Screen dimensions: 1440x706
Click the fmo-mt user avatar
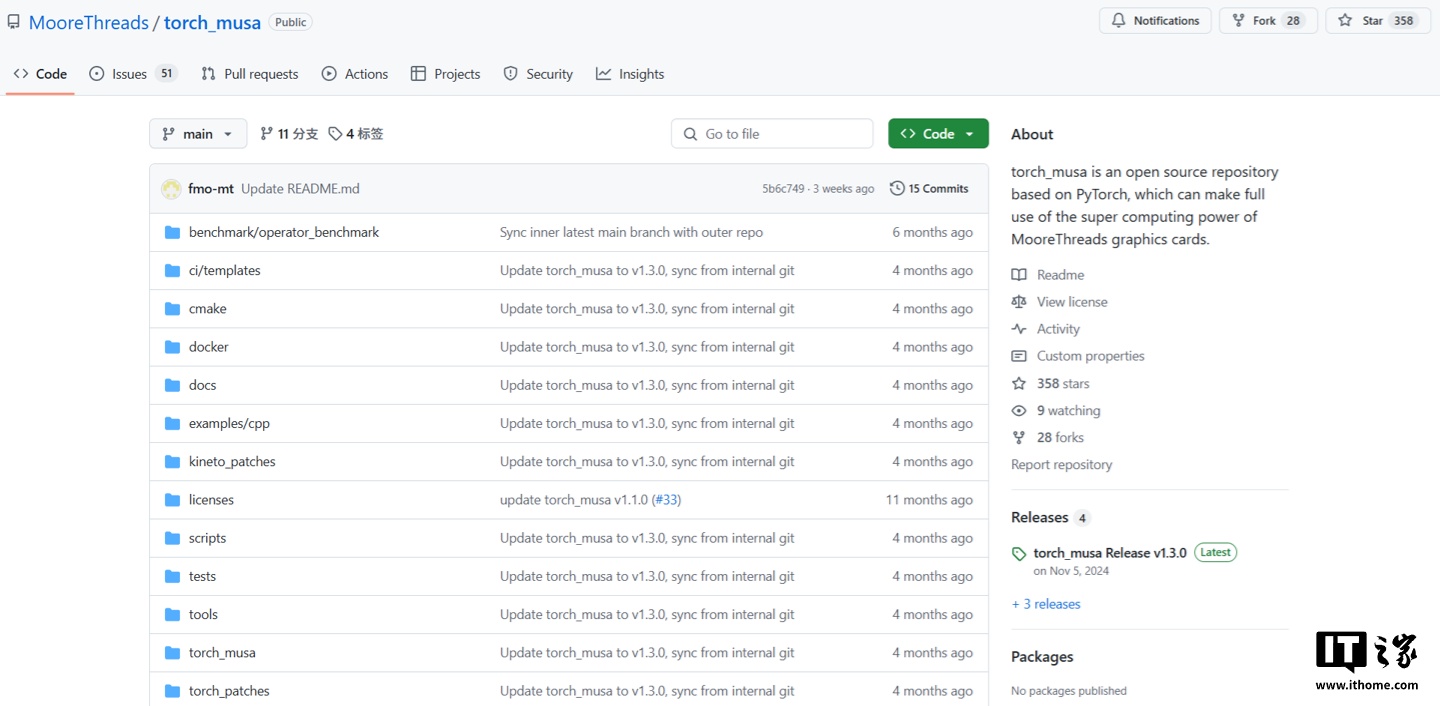[x=171, y=189]
